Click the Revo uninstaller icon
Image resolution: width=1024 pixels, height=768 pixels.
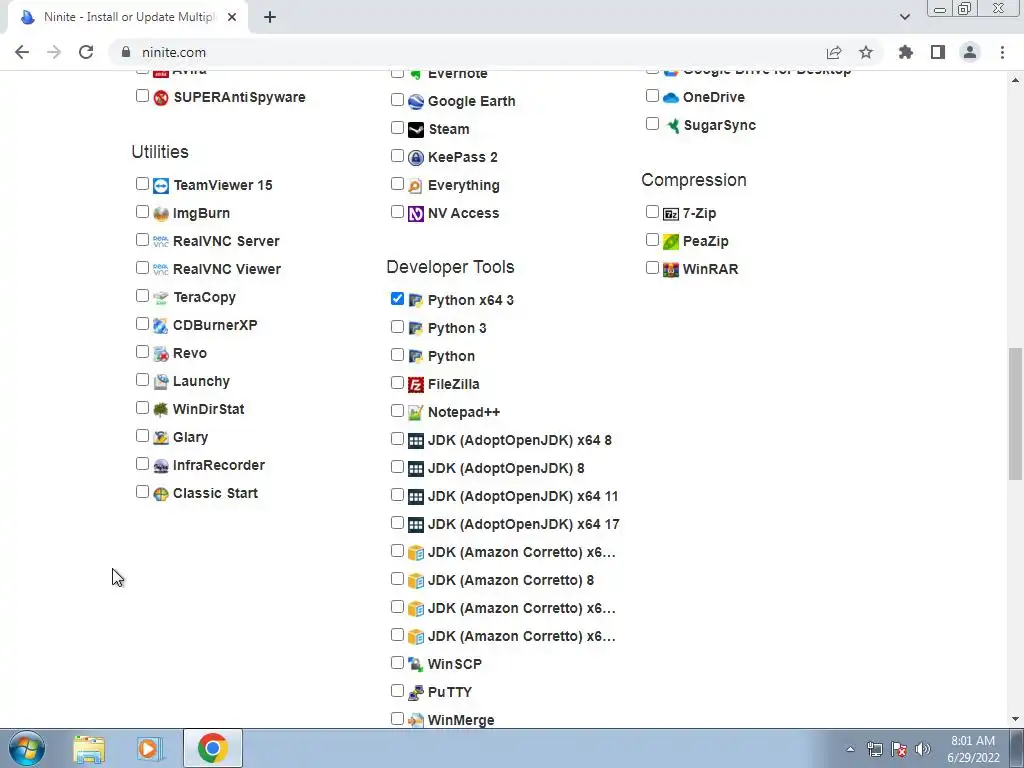point(161,353)
